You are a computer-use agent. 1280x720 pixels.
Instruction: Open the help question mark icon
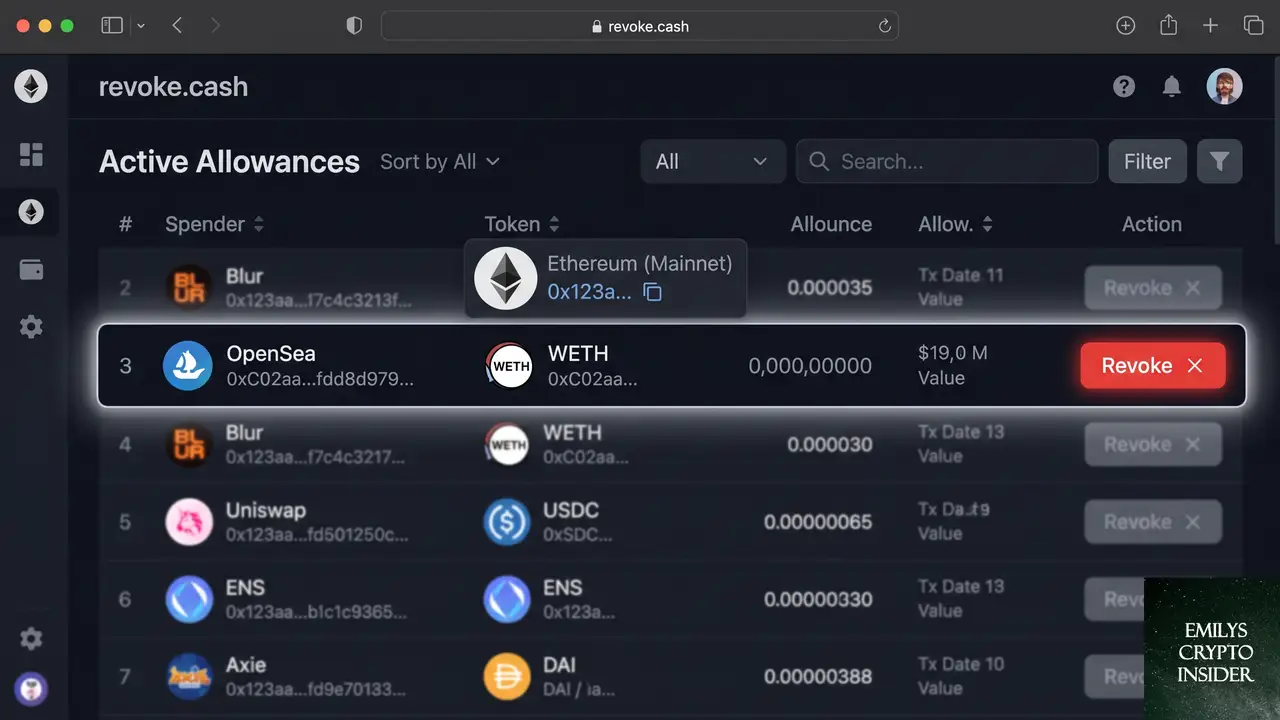tap(1124, 87)
